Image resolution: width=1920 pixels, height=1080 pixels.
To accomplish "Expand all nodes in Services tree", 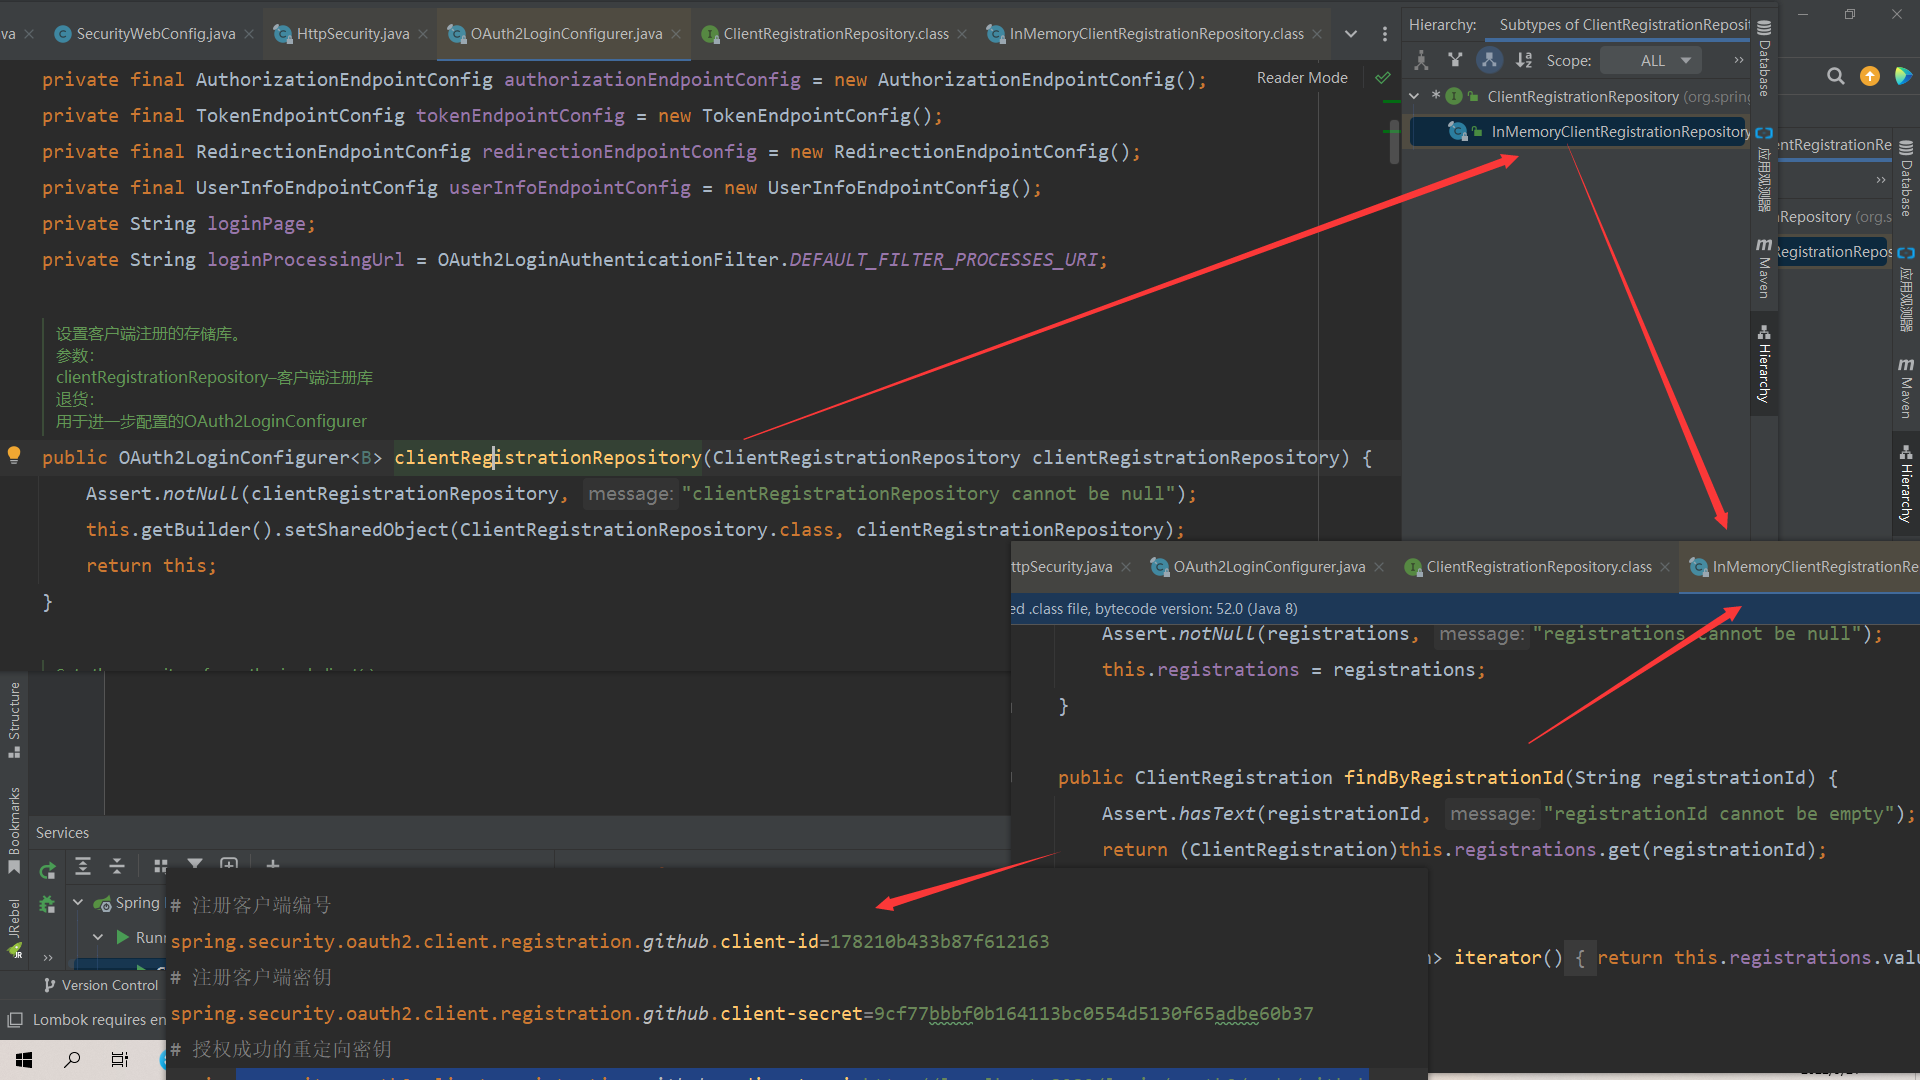I will click(83, 866).
